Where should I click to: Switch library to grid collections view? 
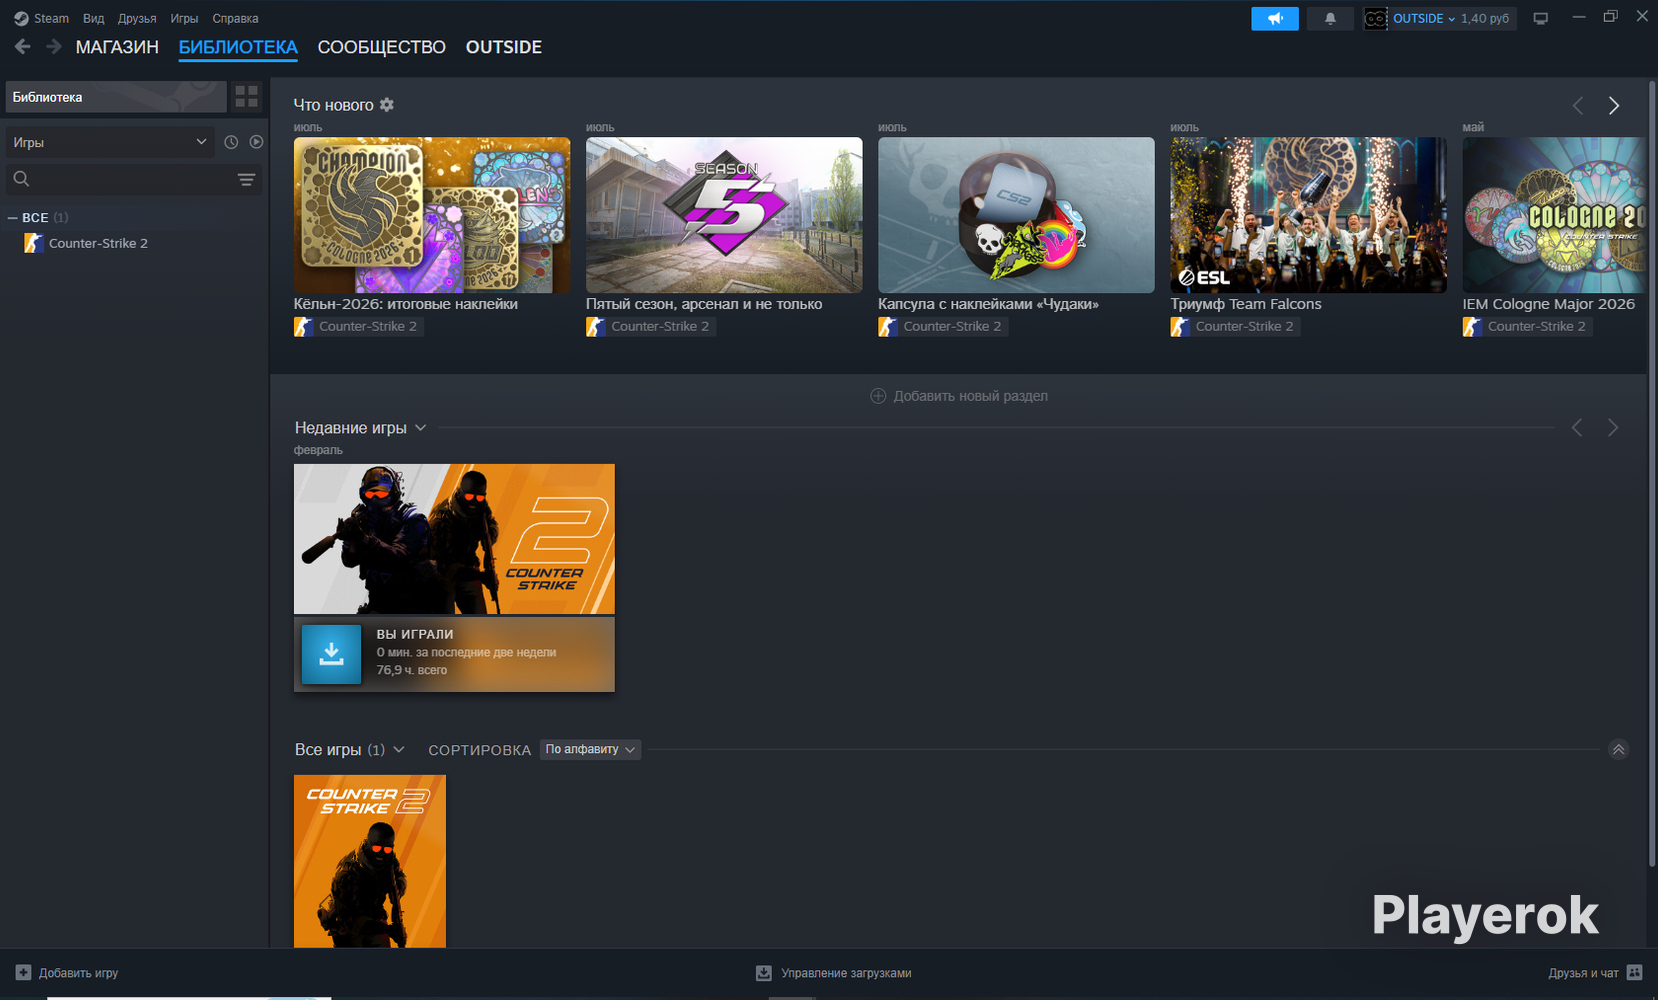click(246, 97)
